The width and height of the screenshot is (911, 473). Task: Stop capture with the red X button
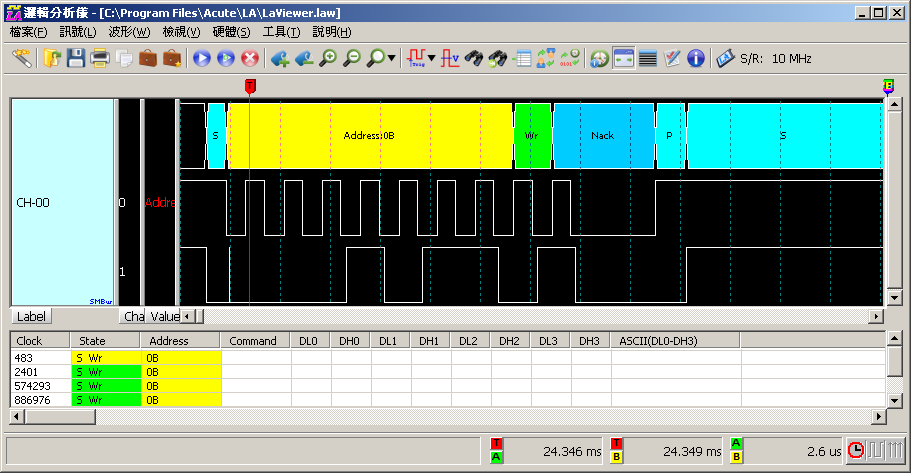tap(250, 58)
